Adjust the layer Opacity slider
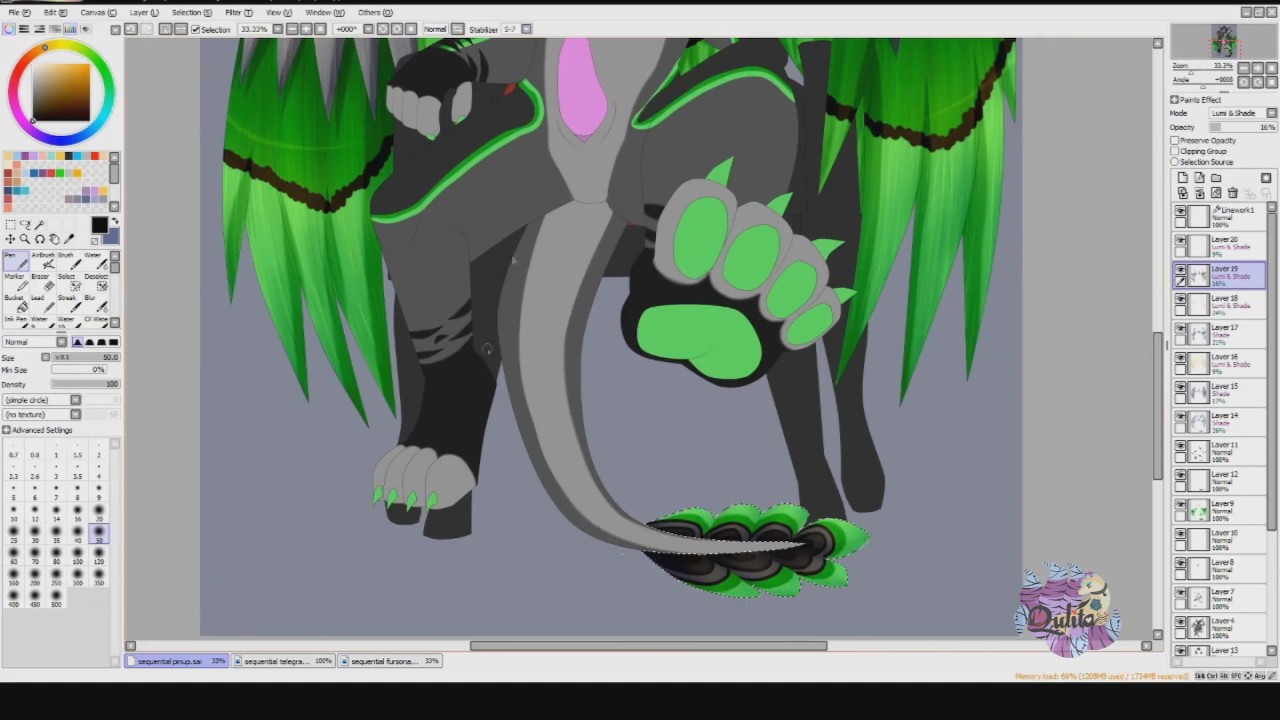Image resolution: width=1280 pixels, height=720 pixels. coord(1243,128)
